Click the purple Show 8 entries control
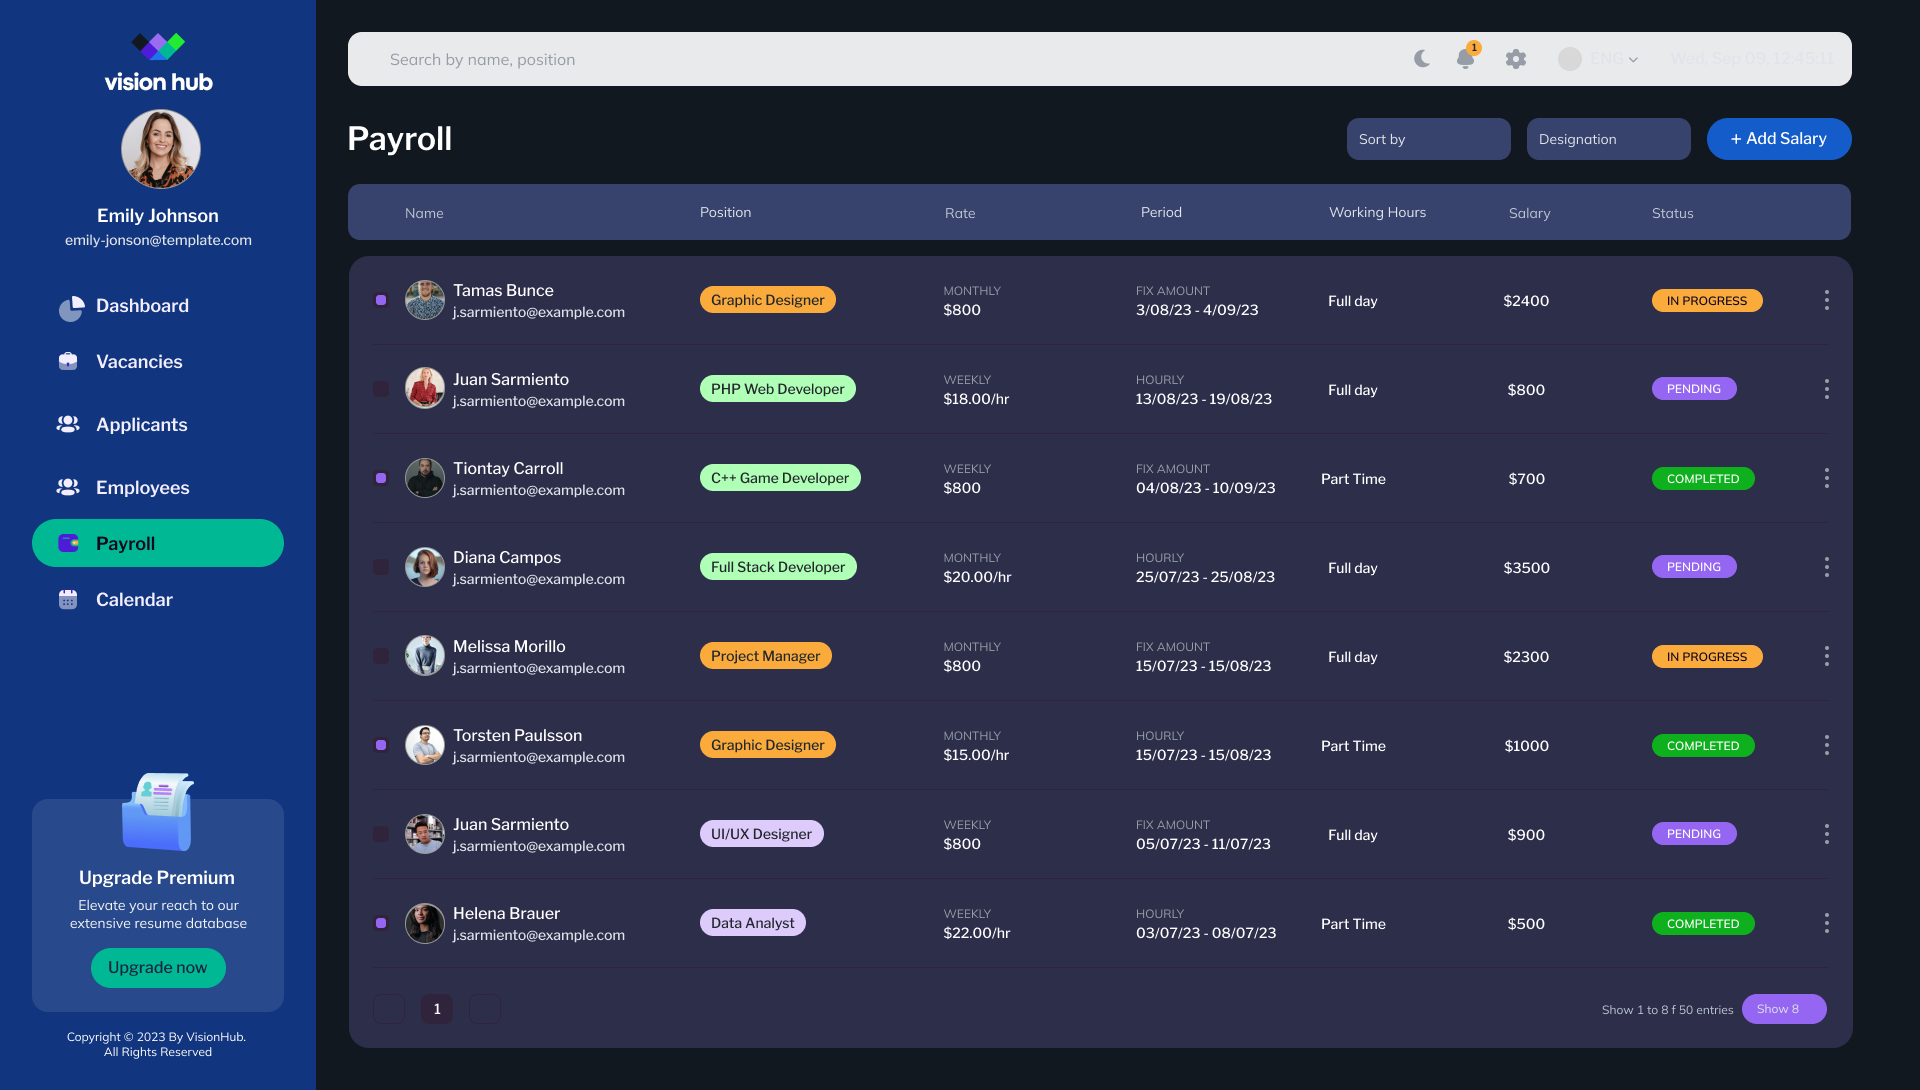 tap(1784, 1009)
